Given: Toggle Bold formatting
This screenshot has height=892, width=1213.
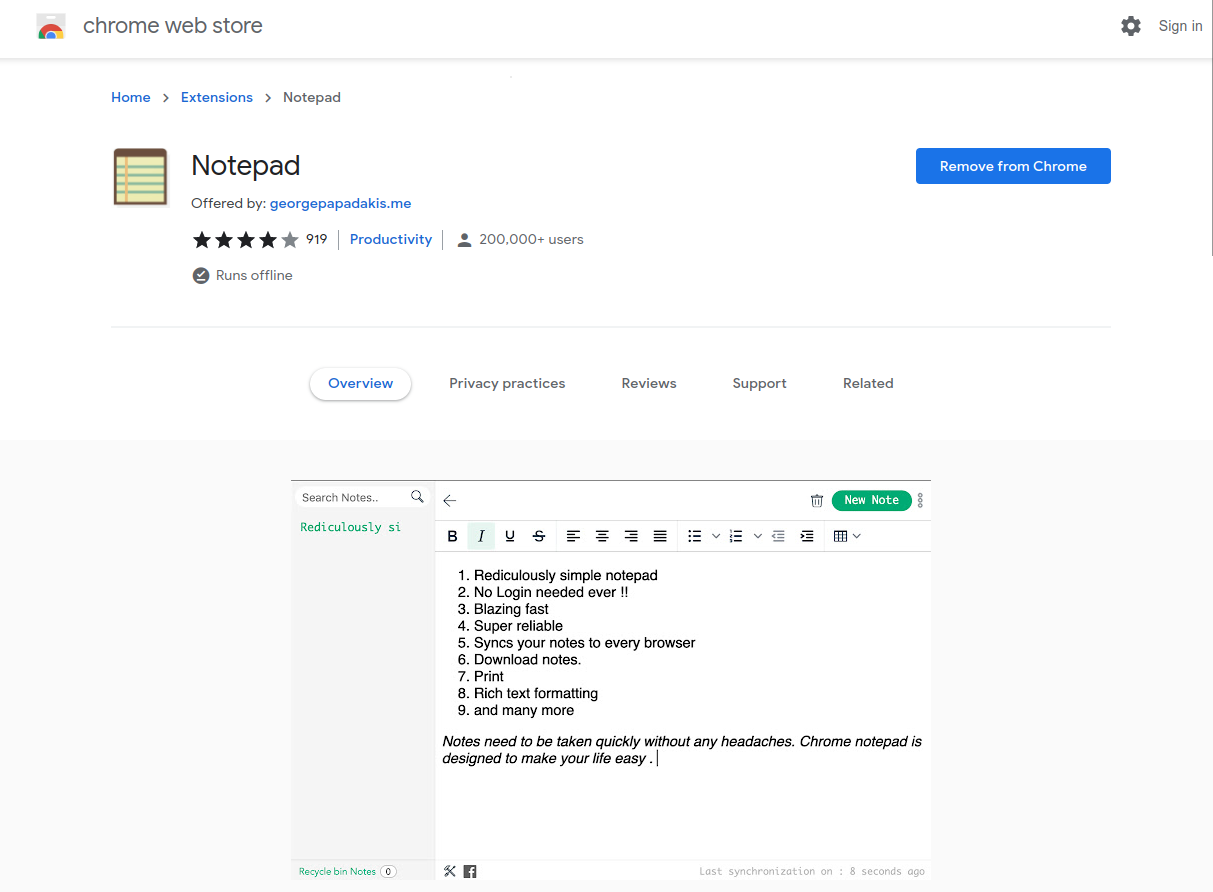Looking at the screenshot, I should (452, 536).
